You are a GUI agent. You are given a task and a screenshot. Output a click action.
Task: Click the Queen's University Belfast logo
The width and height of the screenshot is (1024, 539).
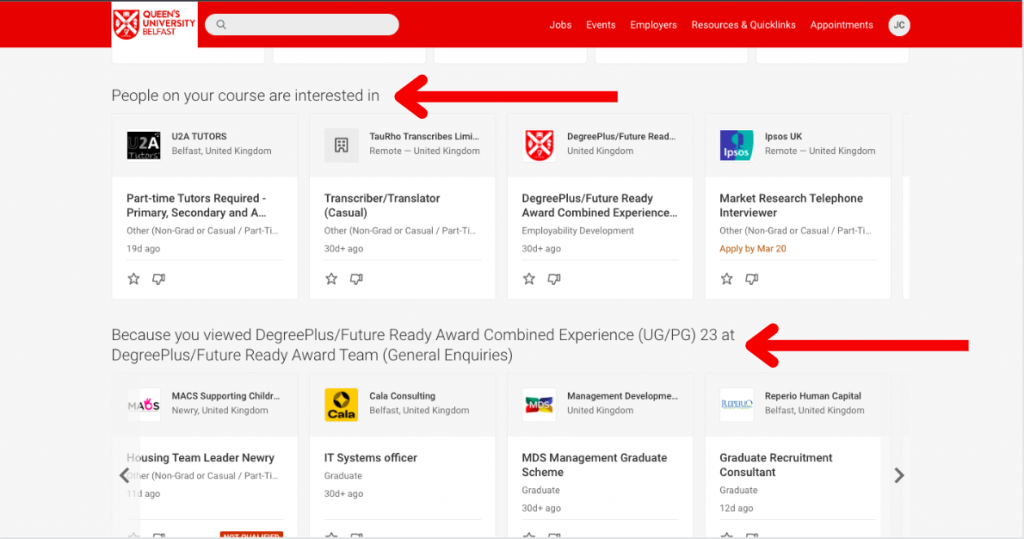click(x=154, y=25)
